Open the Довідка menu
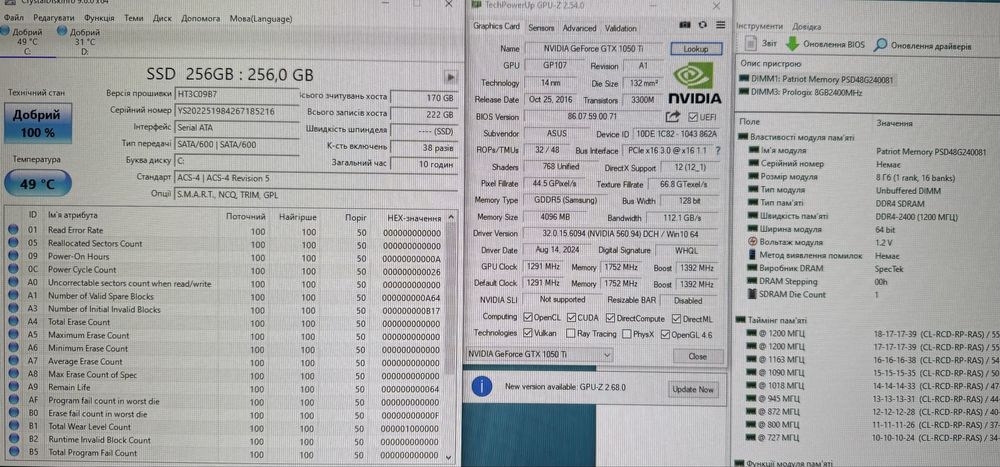The width and height of the screenshot is (1000, 467). (x=807, y=27)
